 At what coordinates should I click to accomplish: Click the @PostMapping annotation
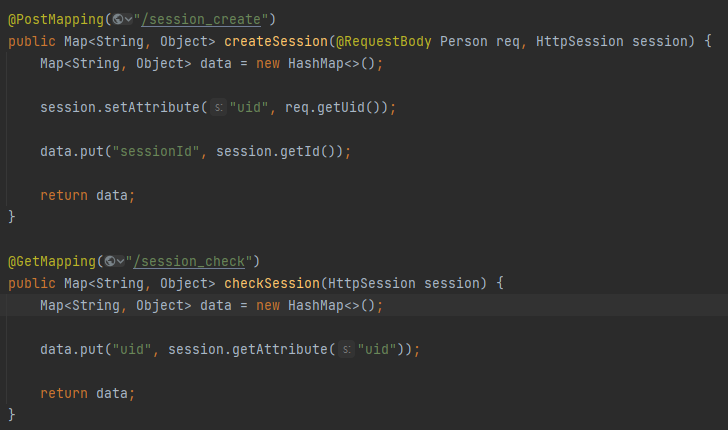click(56, 20)
